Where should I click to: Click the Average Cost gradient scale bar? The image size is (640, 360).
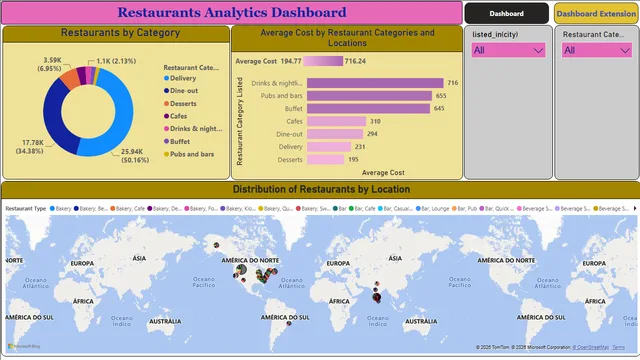[x=323, y=61]
